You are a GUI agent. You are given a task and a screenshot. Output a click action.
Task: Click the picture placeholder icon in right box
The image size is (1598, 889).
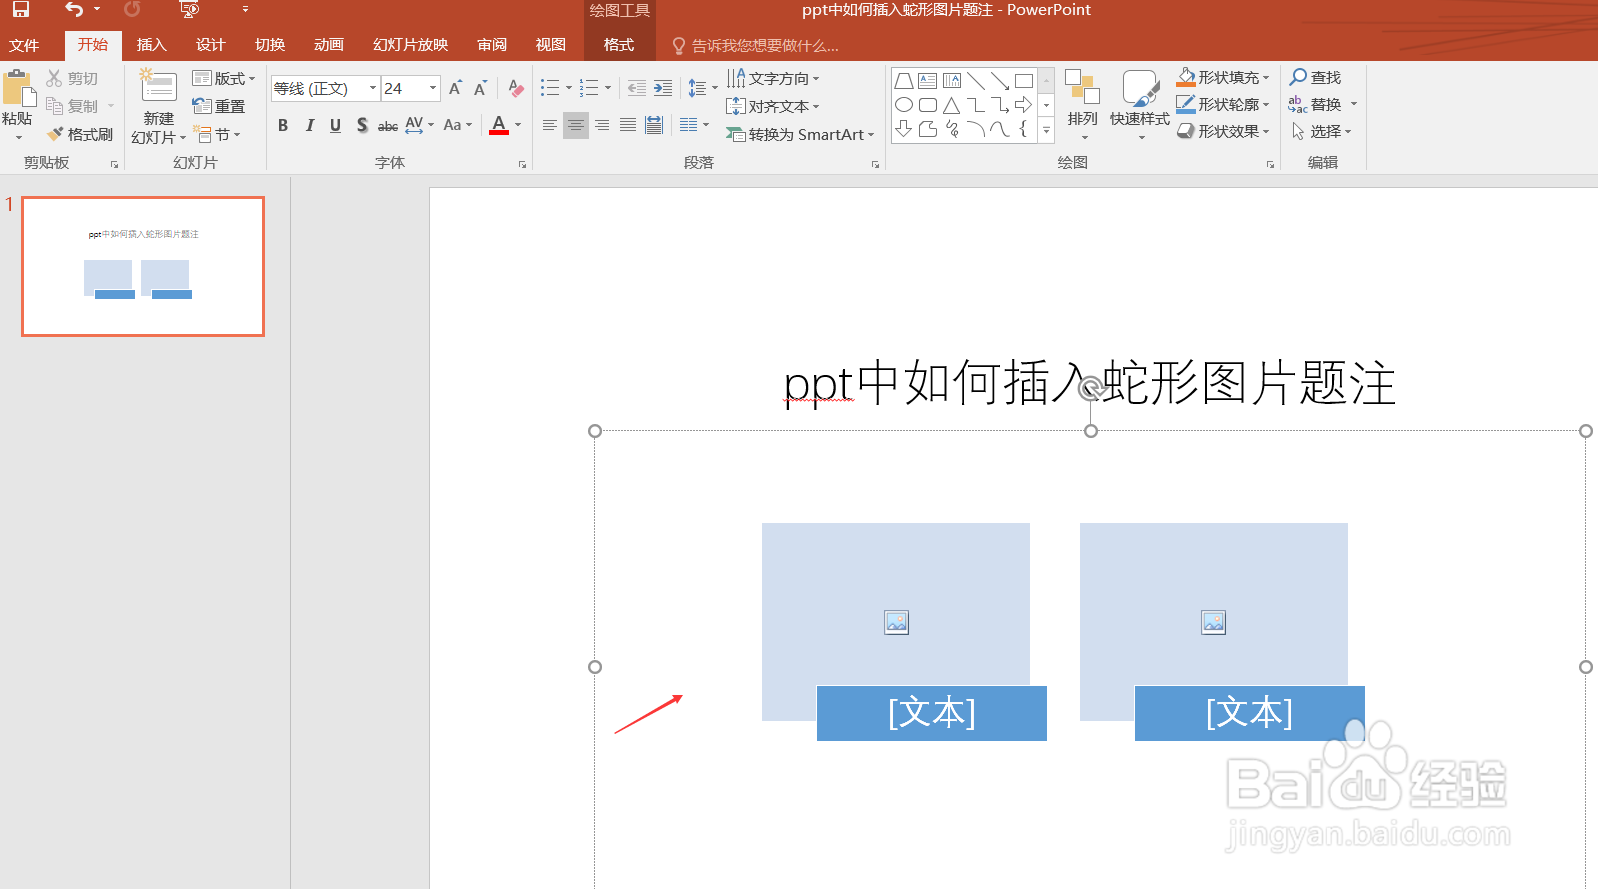coord(1214,622)
